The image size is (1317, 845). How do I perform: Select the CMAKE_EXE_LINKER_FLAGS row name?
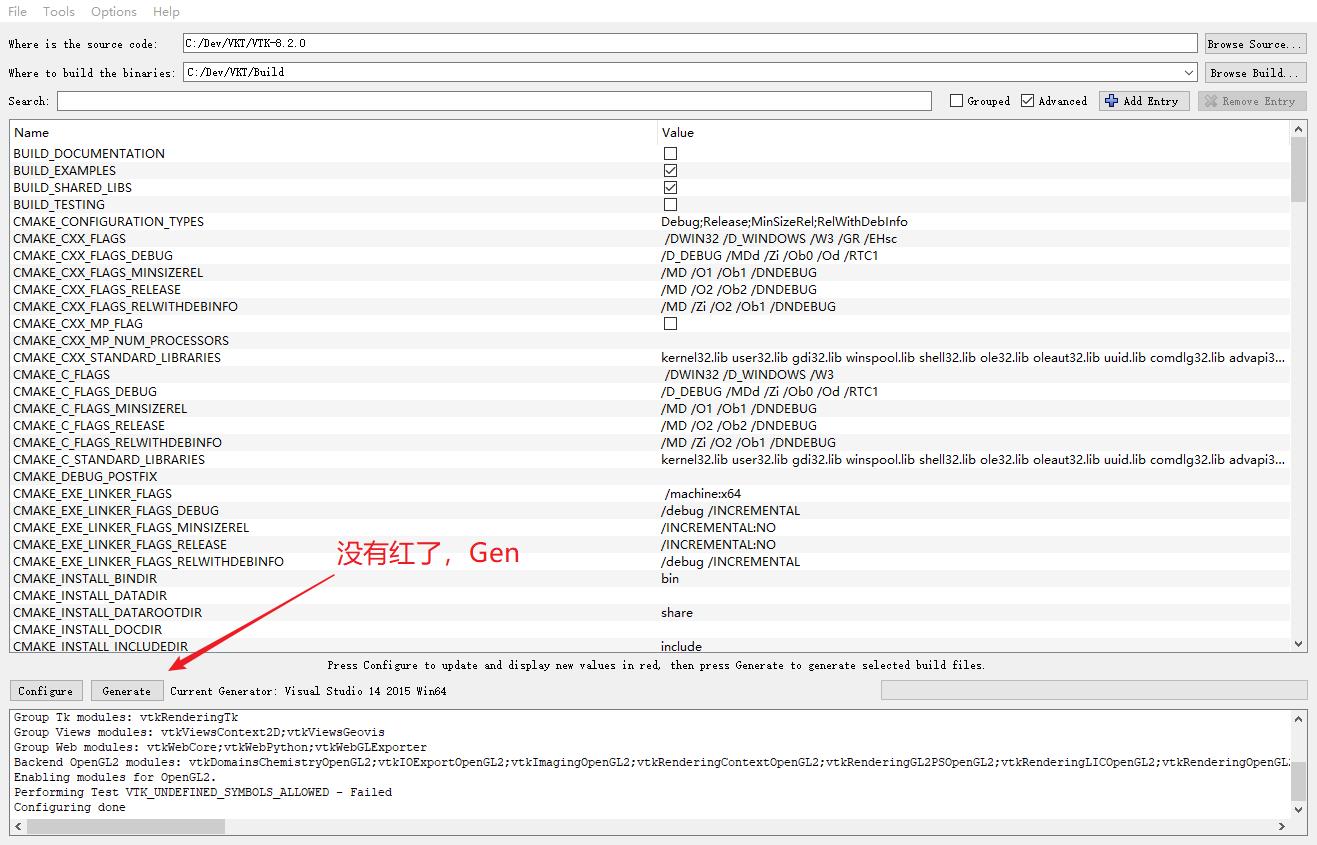click(92, 493)
